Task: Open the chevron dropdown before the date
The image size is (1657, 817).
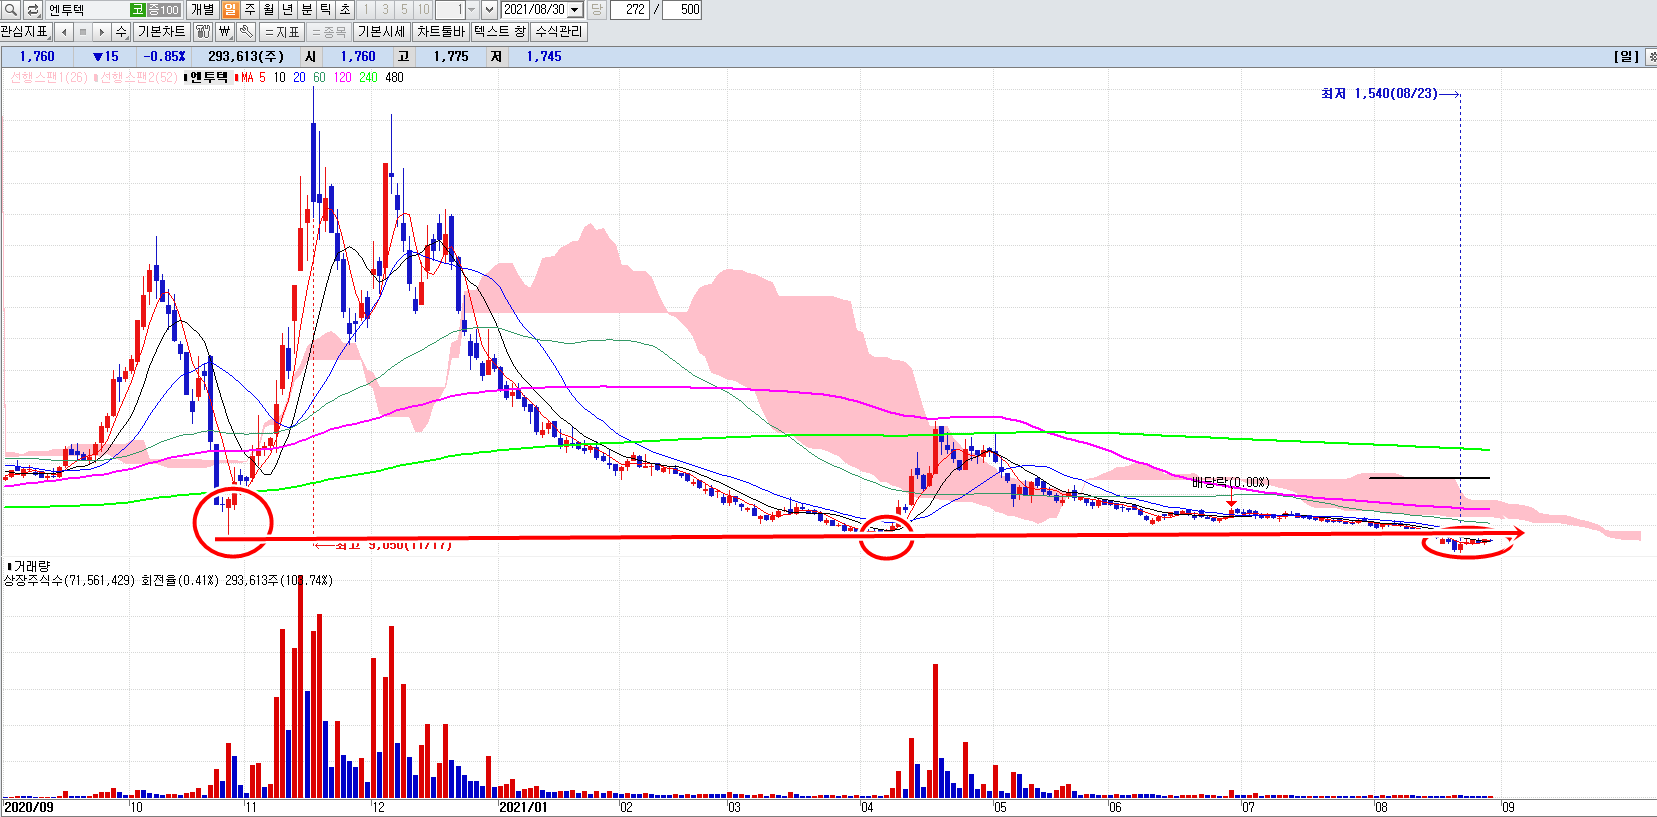Action: point(489,10)
